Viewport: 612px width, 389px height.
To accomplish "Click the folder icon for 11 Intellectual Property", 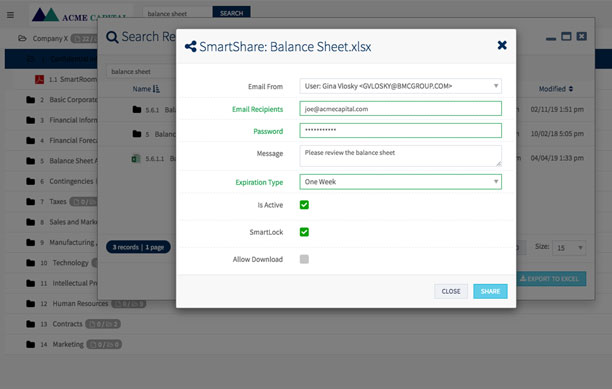I will click(x=30, y=283).
